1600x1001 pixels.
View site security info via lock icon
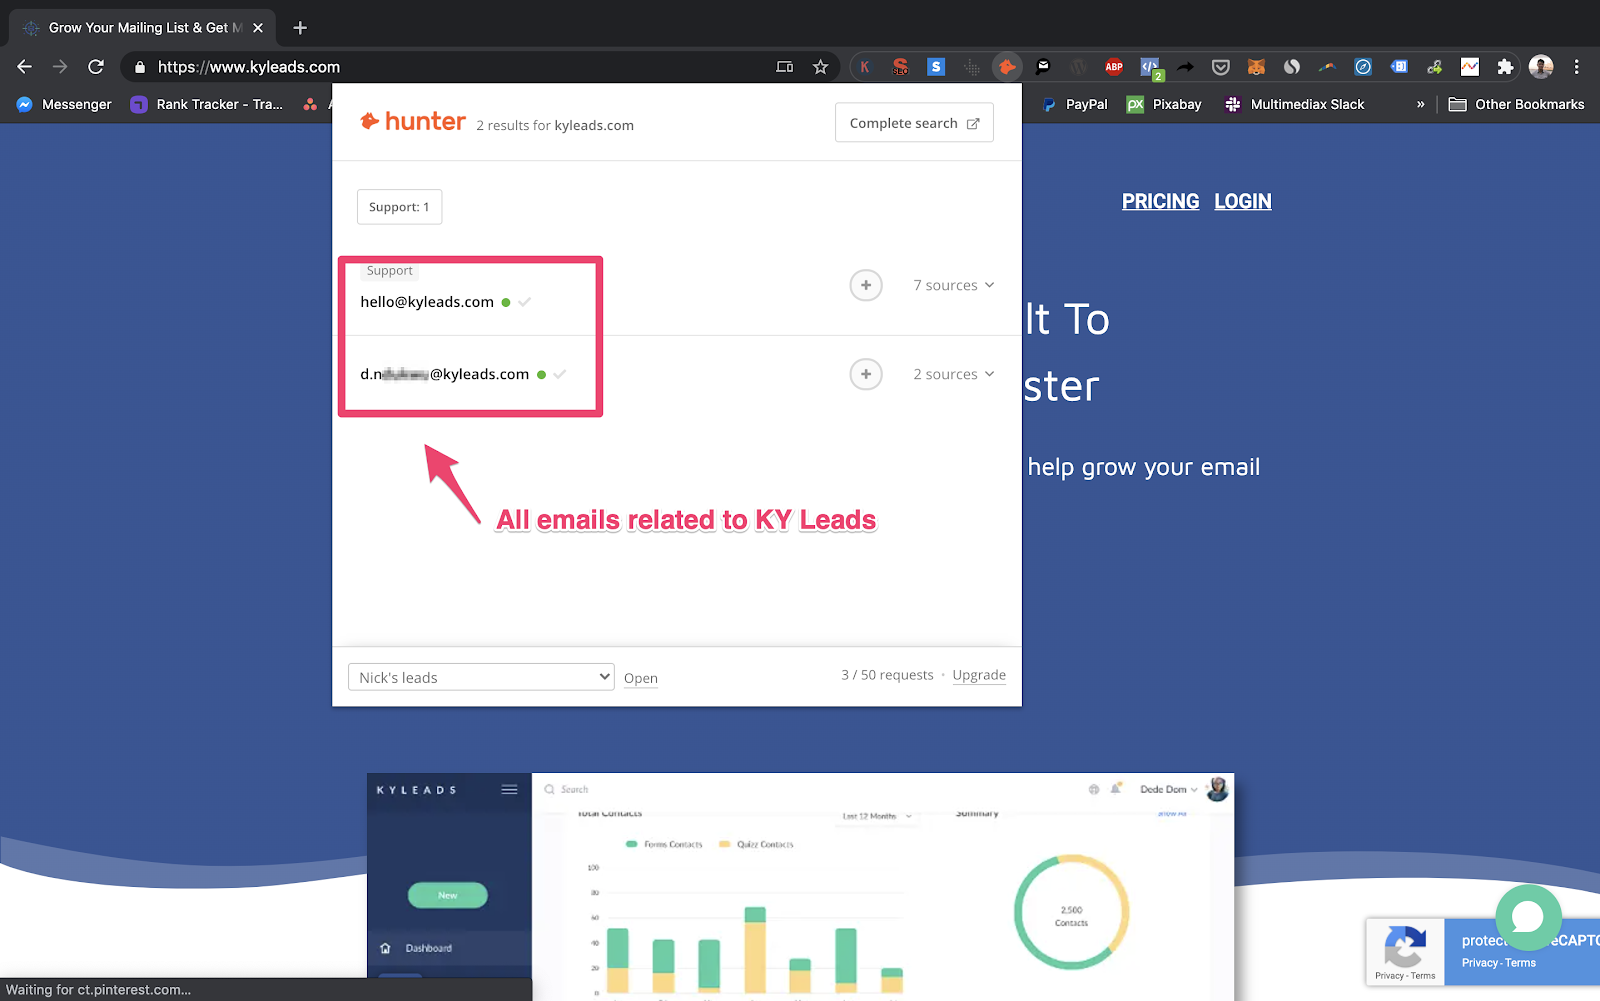click(x=140, y=67)
